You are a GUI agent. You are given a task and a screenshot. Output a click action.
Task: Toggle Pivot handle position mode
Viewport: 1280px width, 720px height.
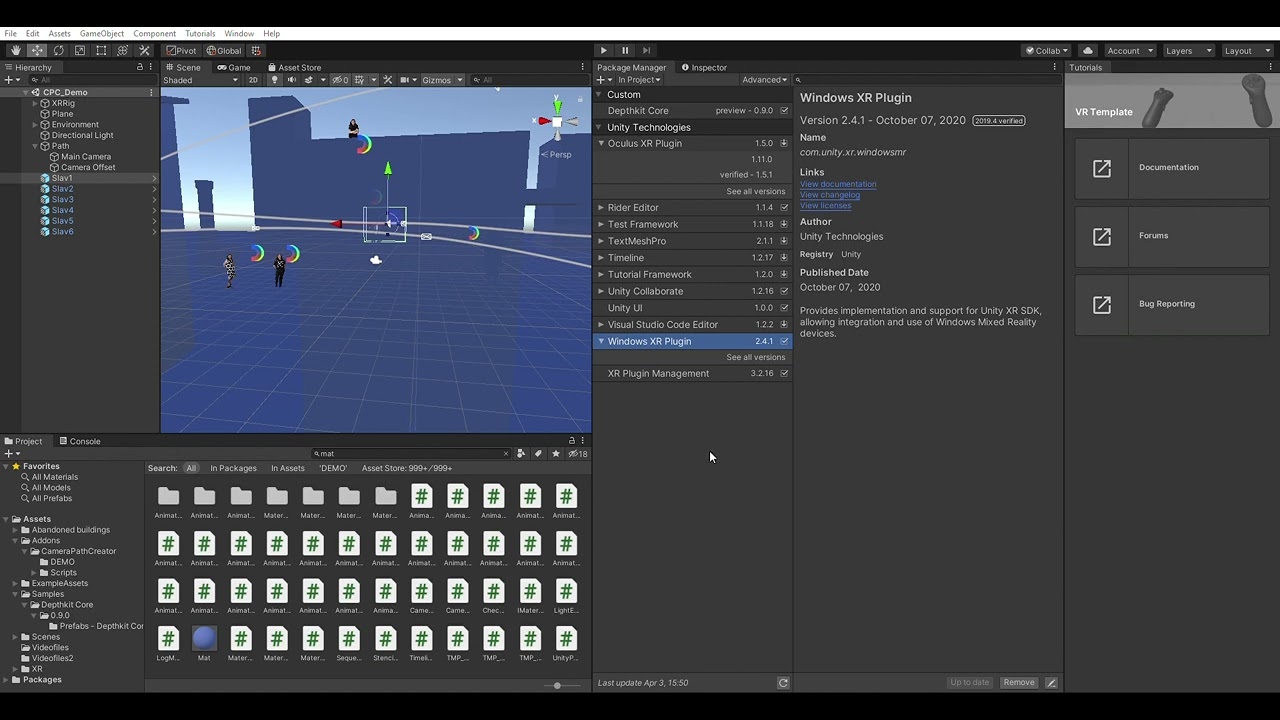pyautogui.click(x=181, y=51)
